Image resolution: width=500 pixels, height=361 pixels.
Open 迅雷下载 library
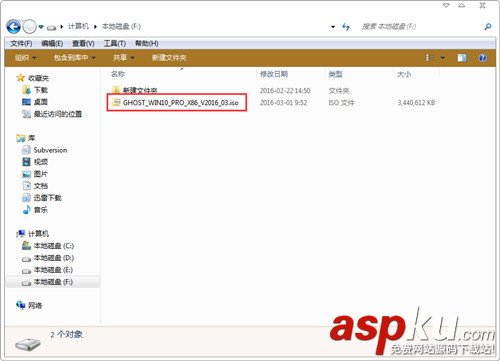click(48, 198)
